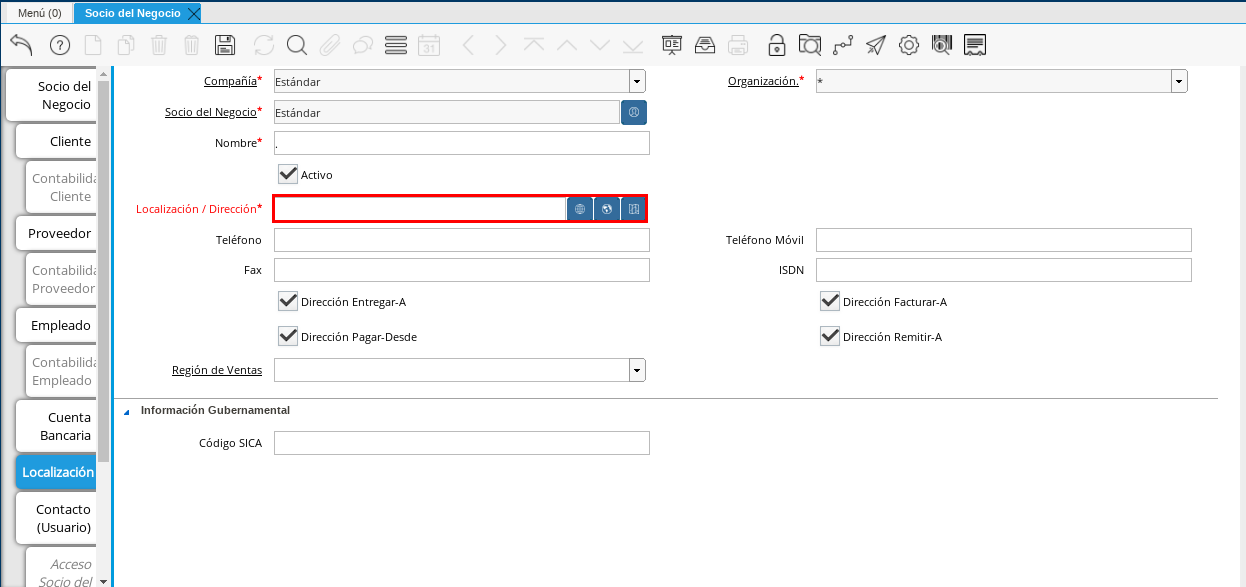The height and width of the screenshot is (587, 1246).
Task: Click the map icon in Localización field
Action: tap(634, 209)
